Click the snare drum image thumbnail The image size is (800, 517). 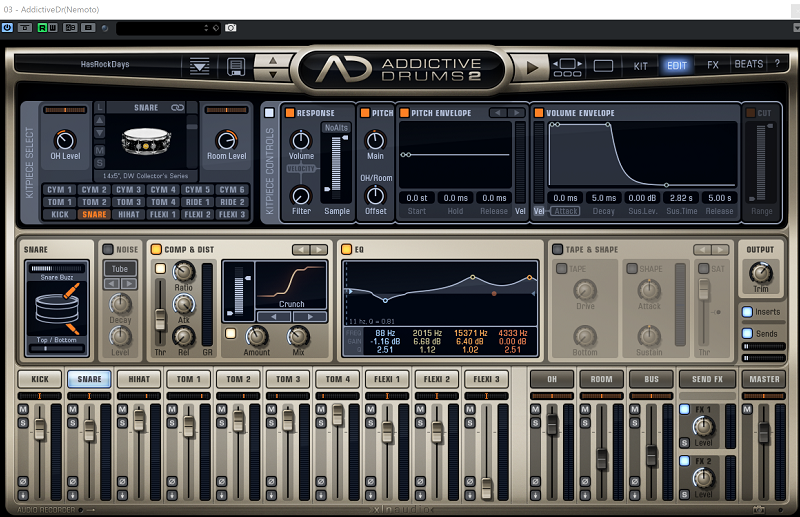[x=146, y=141]
